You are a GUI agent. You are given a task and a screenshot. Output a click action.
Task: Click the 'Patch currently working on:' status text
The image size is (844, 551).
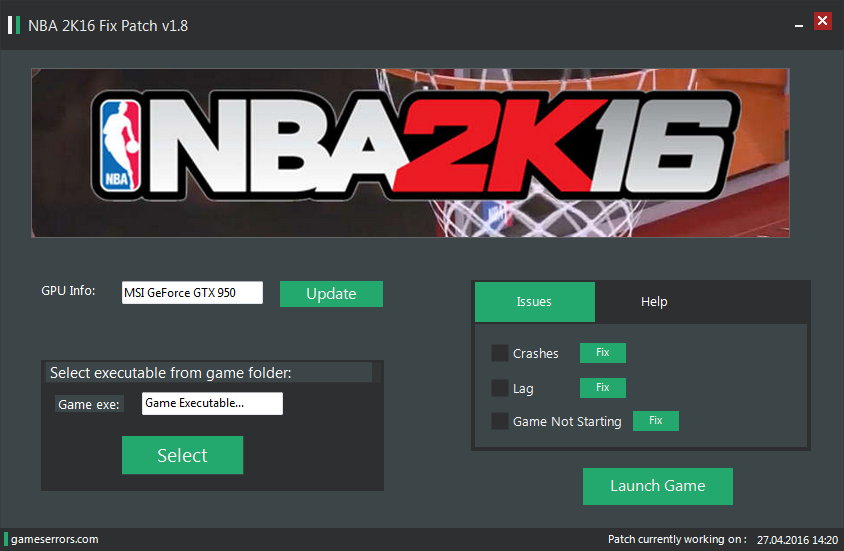678,539
